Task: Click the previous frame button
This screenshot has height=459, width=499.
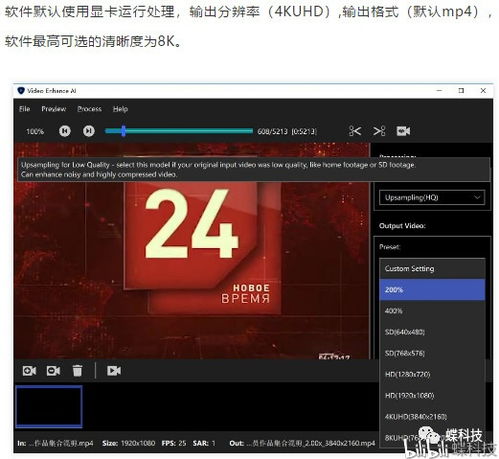Action: point(65,131)
